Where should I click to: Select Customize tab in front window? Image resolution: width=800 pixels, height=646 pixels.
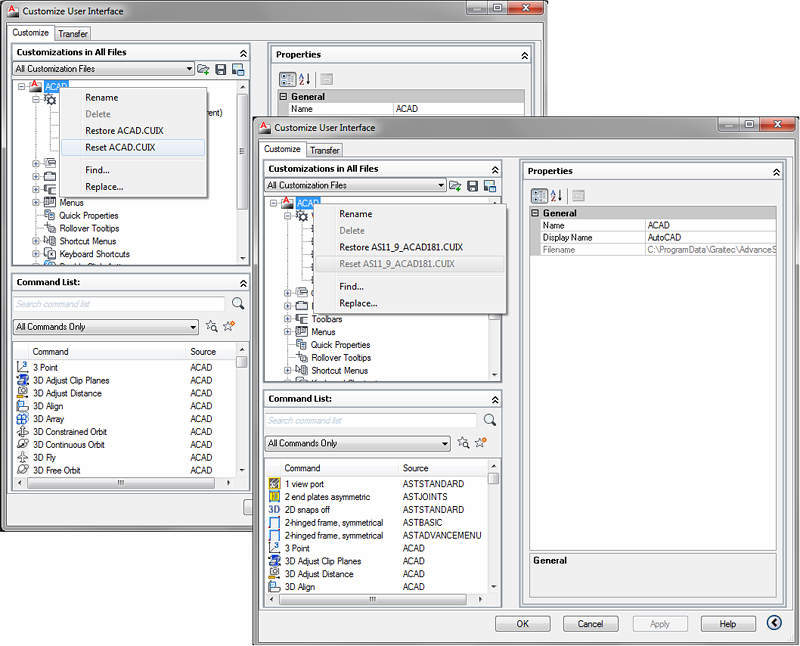click(x=282, y=149)
